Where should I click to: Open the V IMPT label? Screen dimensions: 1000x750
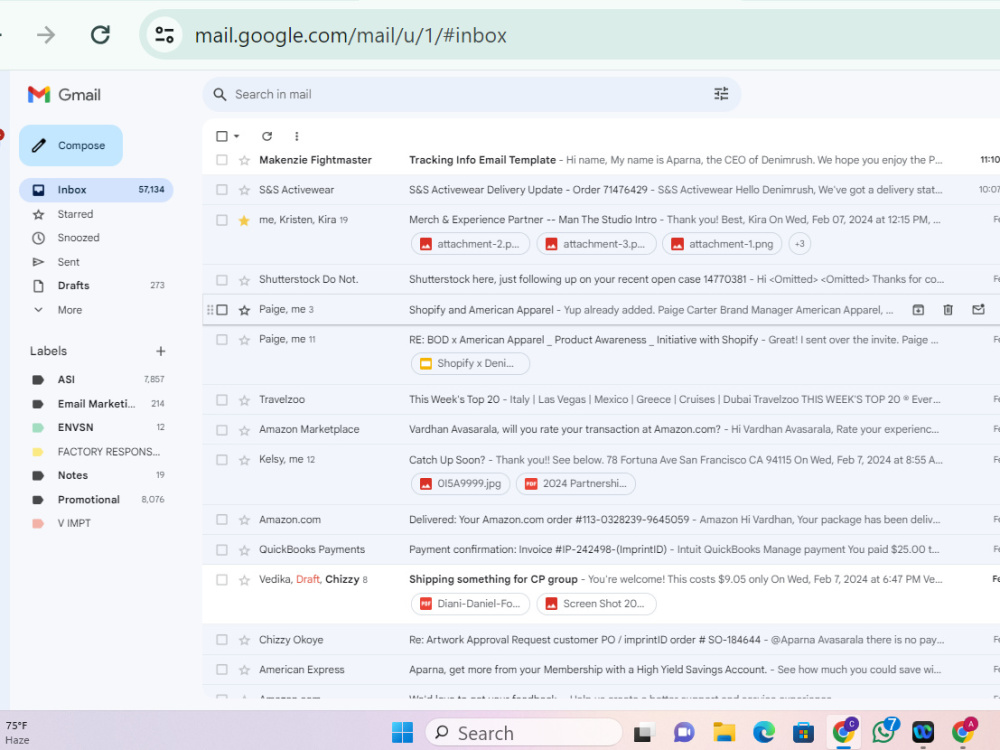96,523
